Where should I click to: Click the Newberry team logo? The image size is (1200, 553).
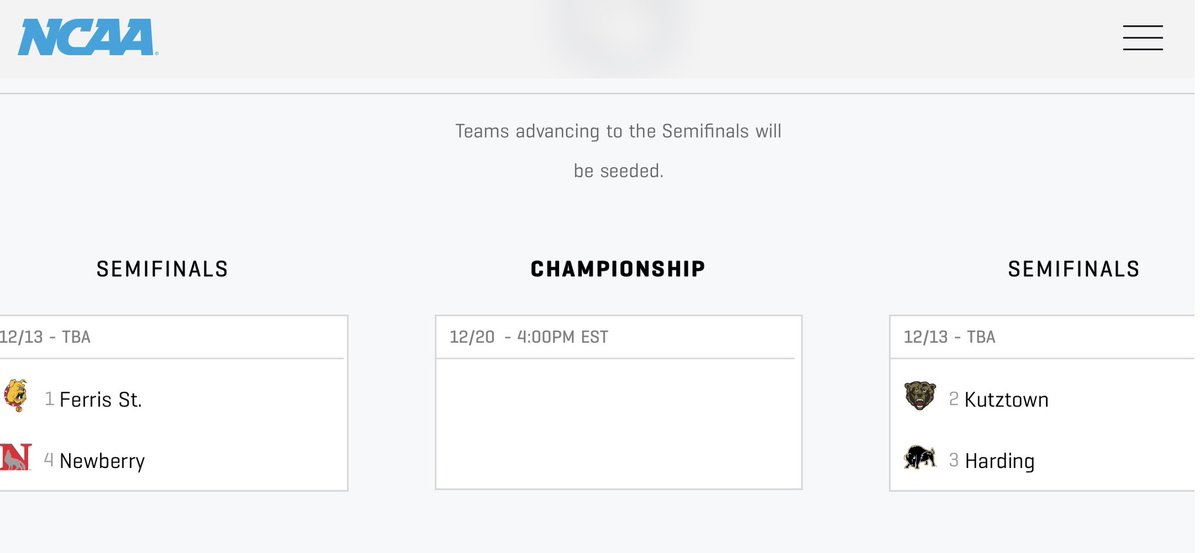tap(15, 458)
